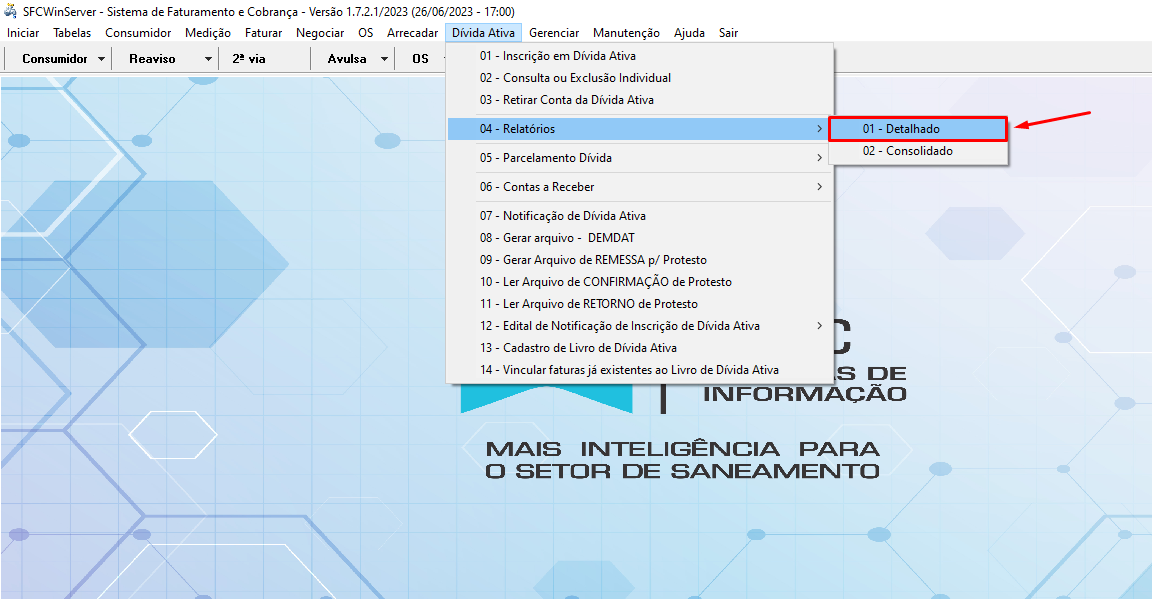
Task: Choose 08 - Gerar arquivo DEMDAT
Action: [544, 238]
